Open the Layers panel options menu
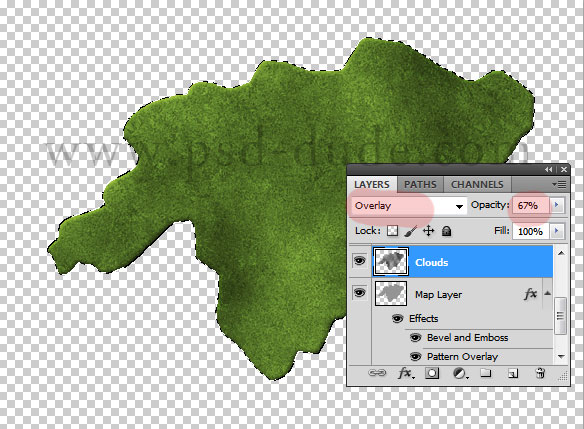This screenshot has width=584, height=429. point(559,184)
